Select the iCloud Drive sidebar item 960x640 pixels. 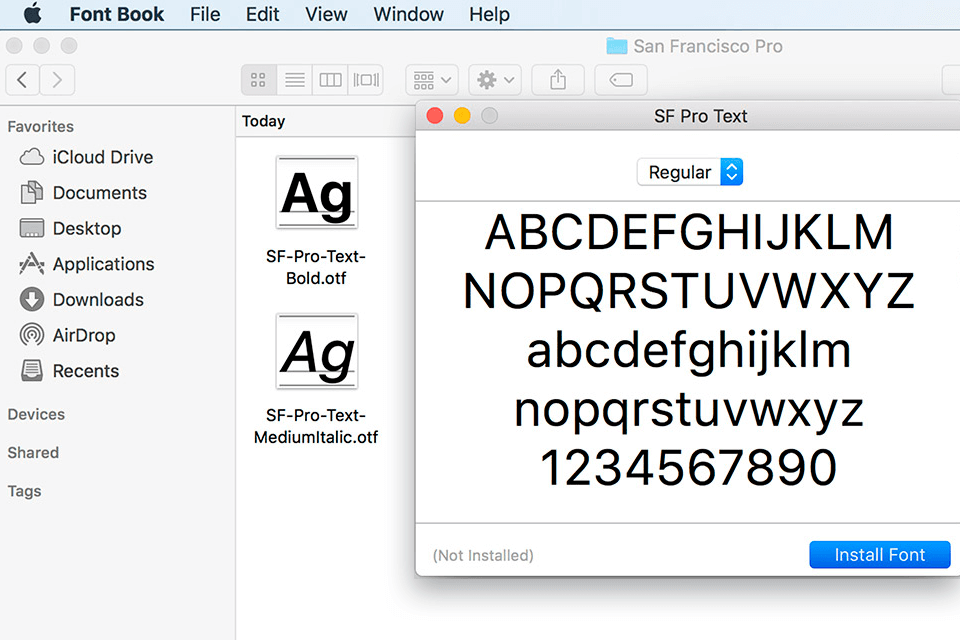pos(101,157)
